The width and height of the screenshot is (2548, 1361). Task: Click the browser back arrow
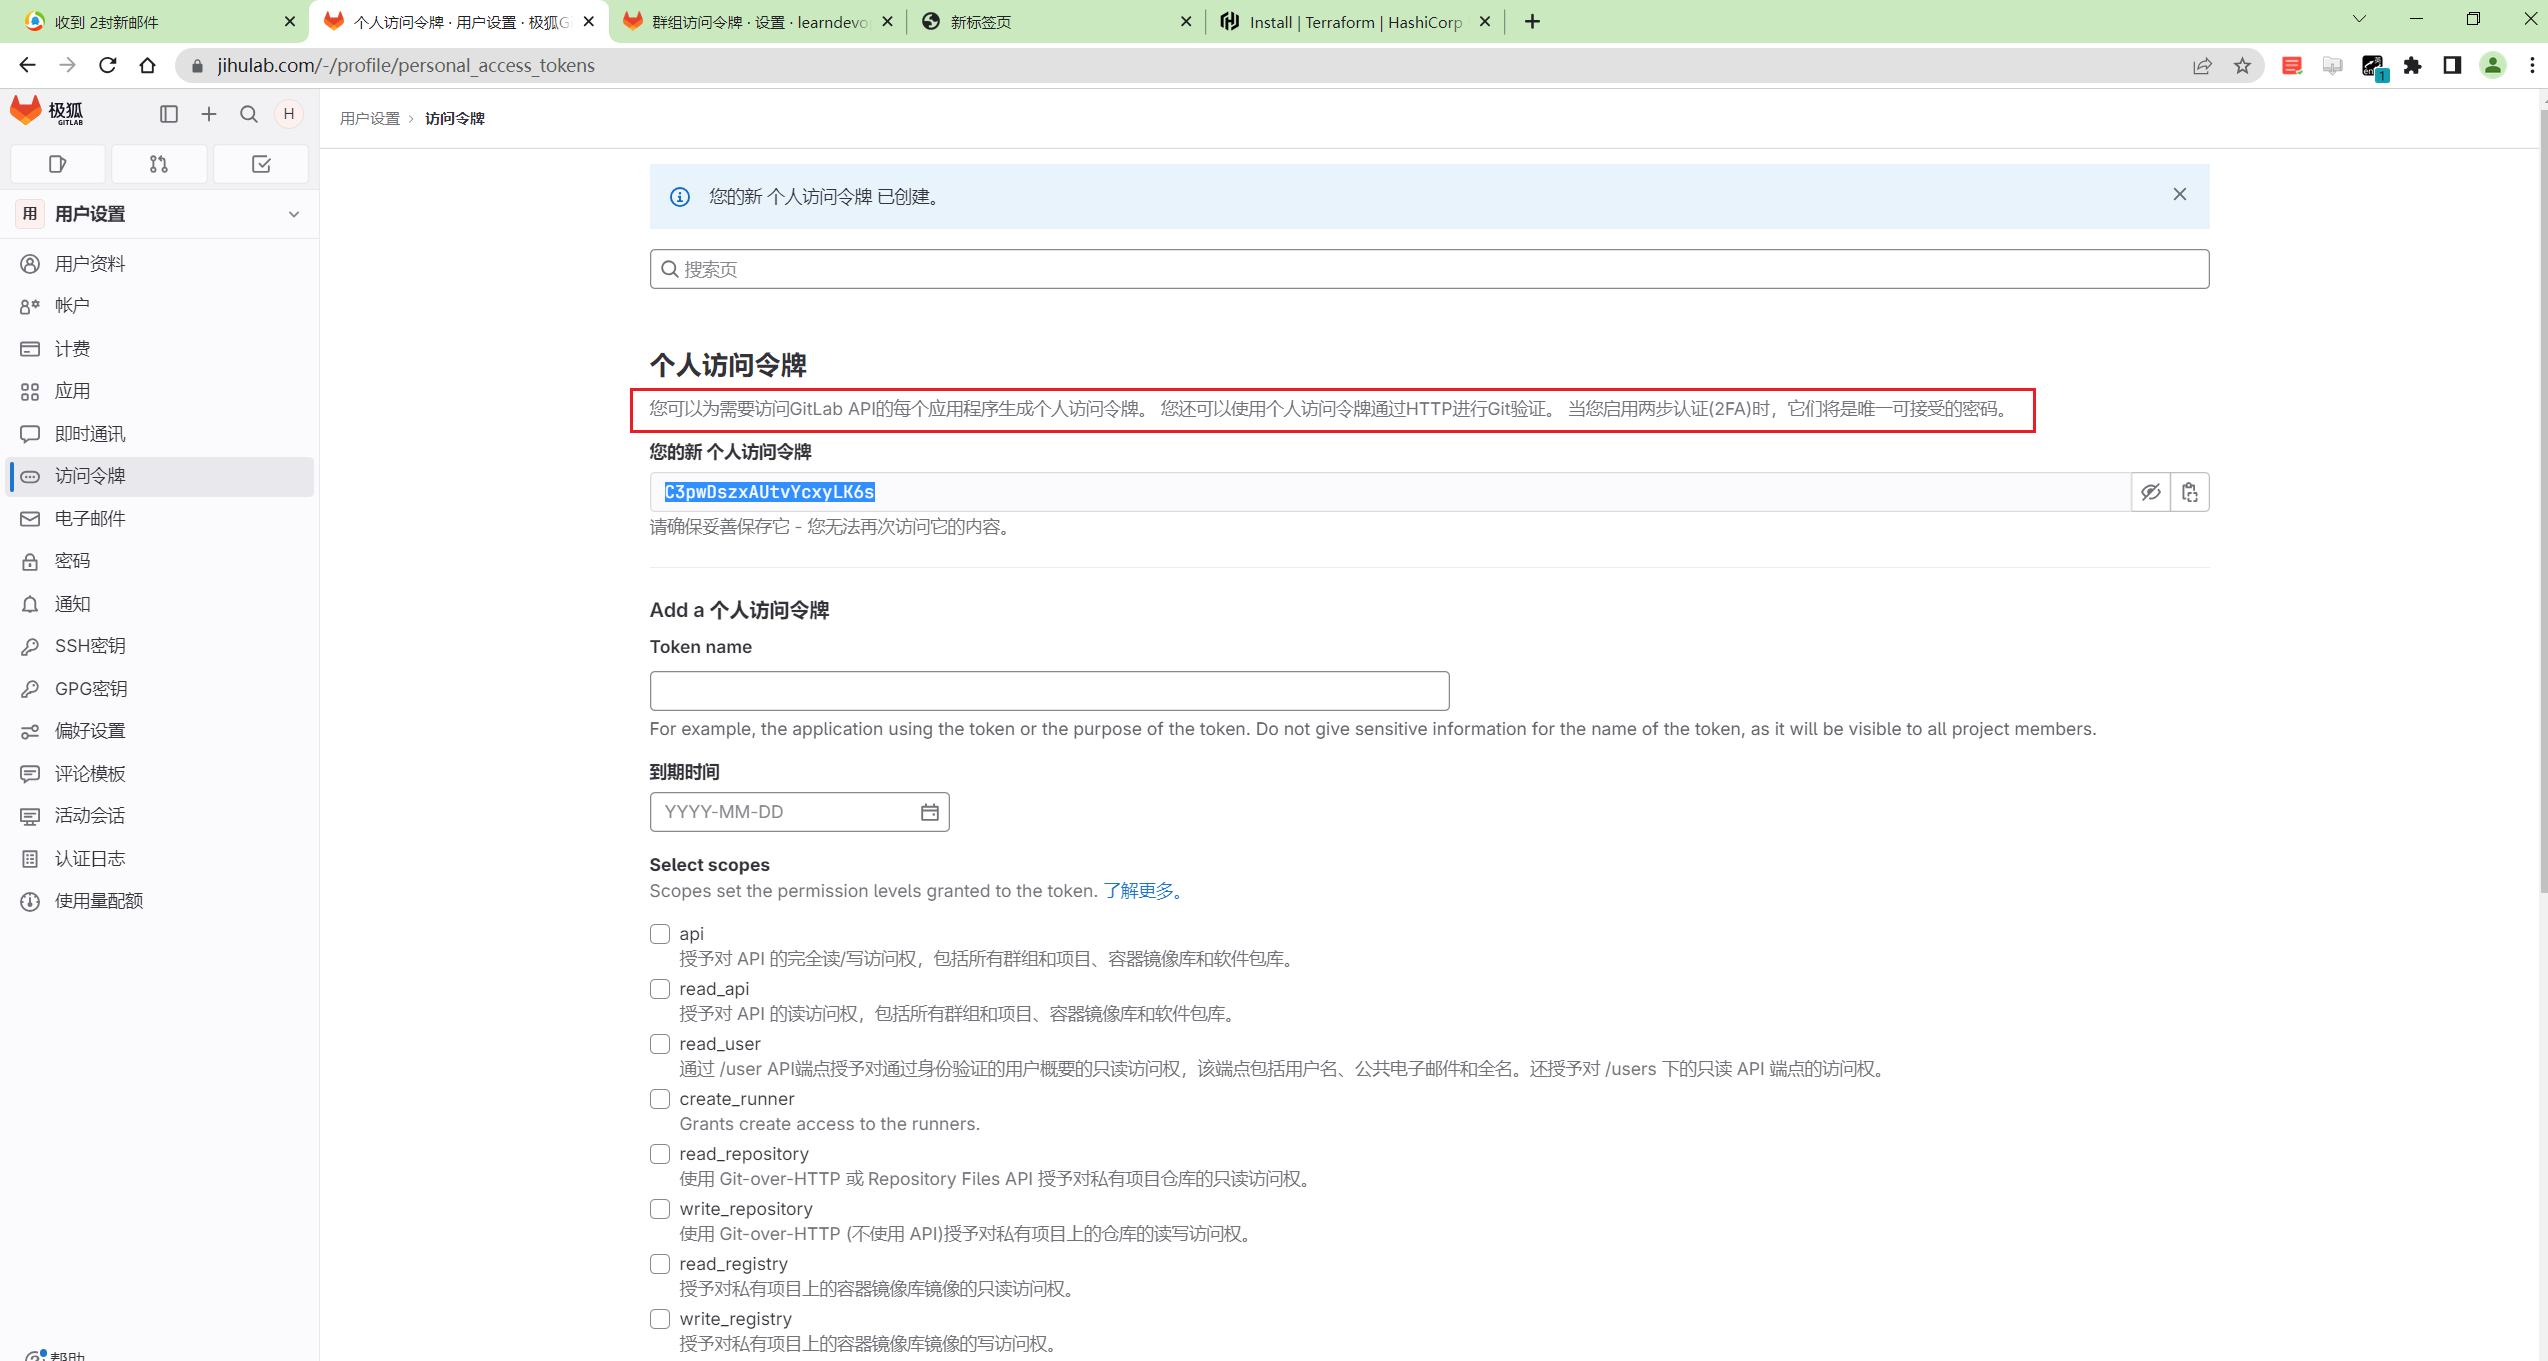click(27, 65)
